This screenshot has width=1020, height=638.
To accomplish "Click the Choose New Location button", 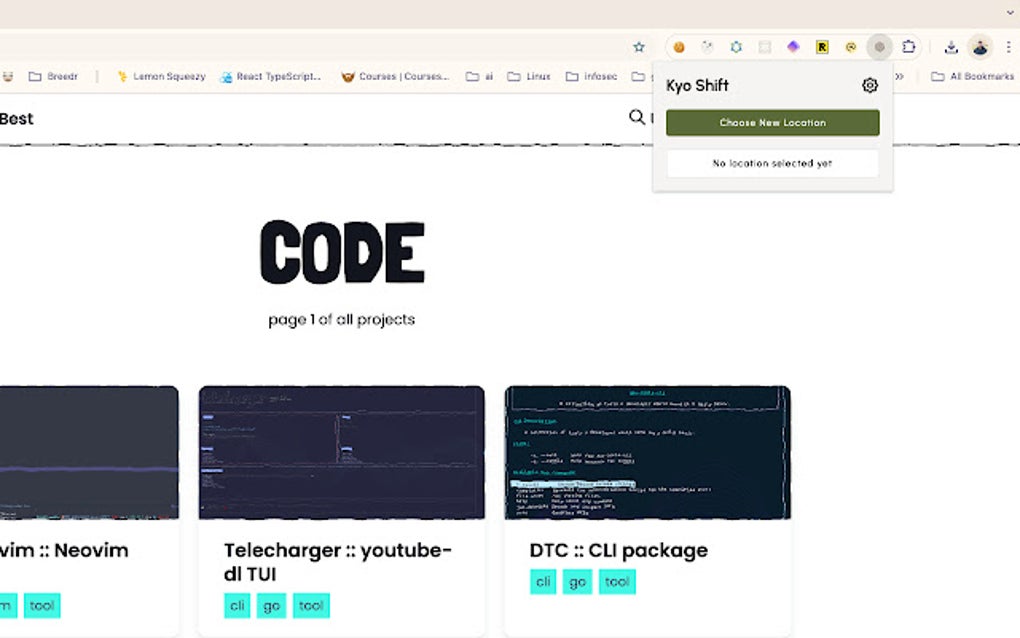I will tap(772, 122).
